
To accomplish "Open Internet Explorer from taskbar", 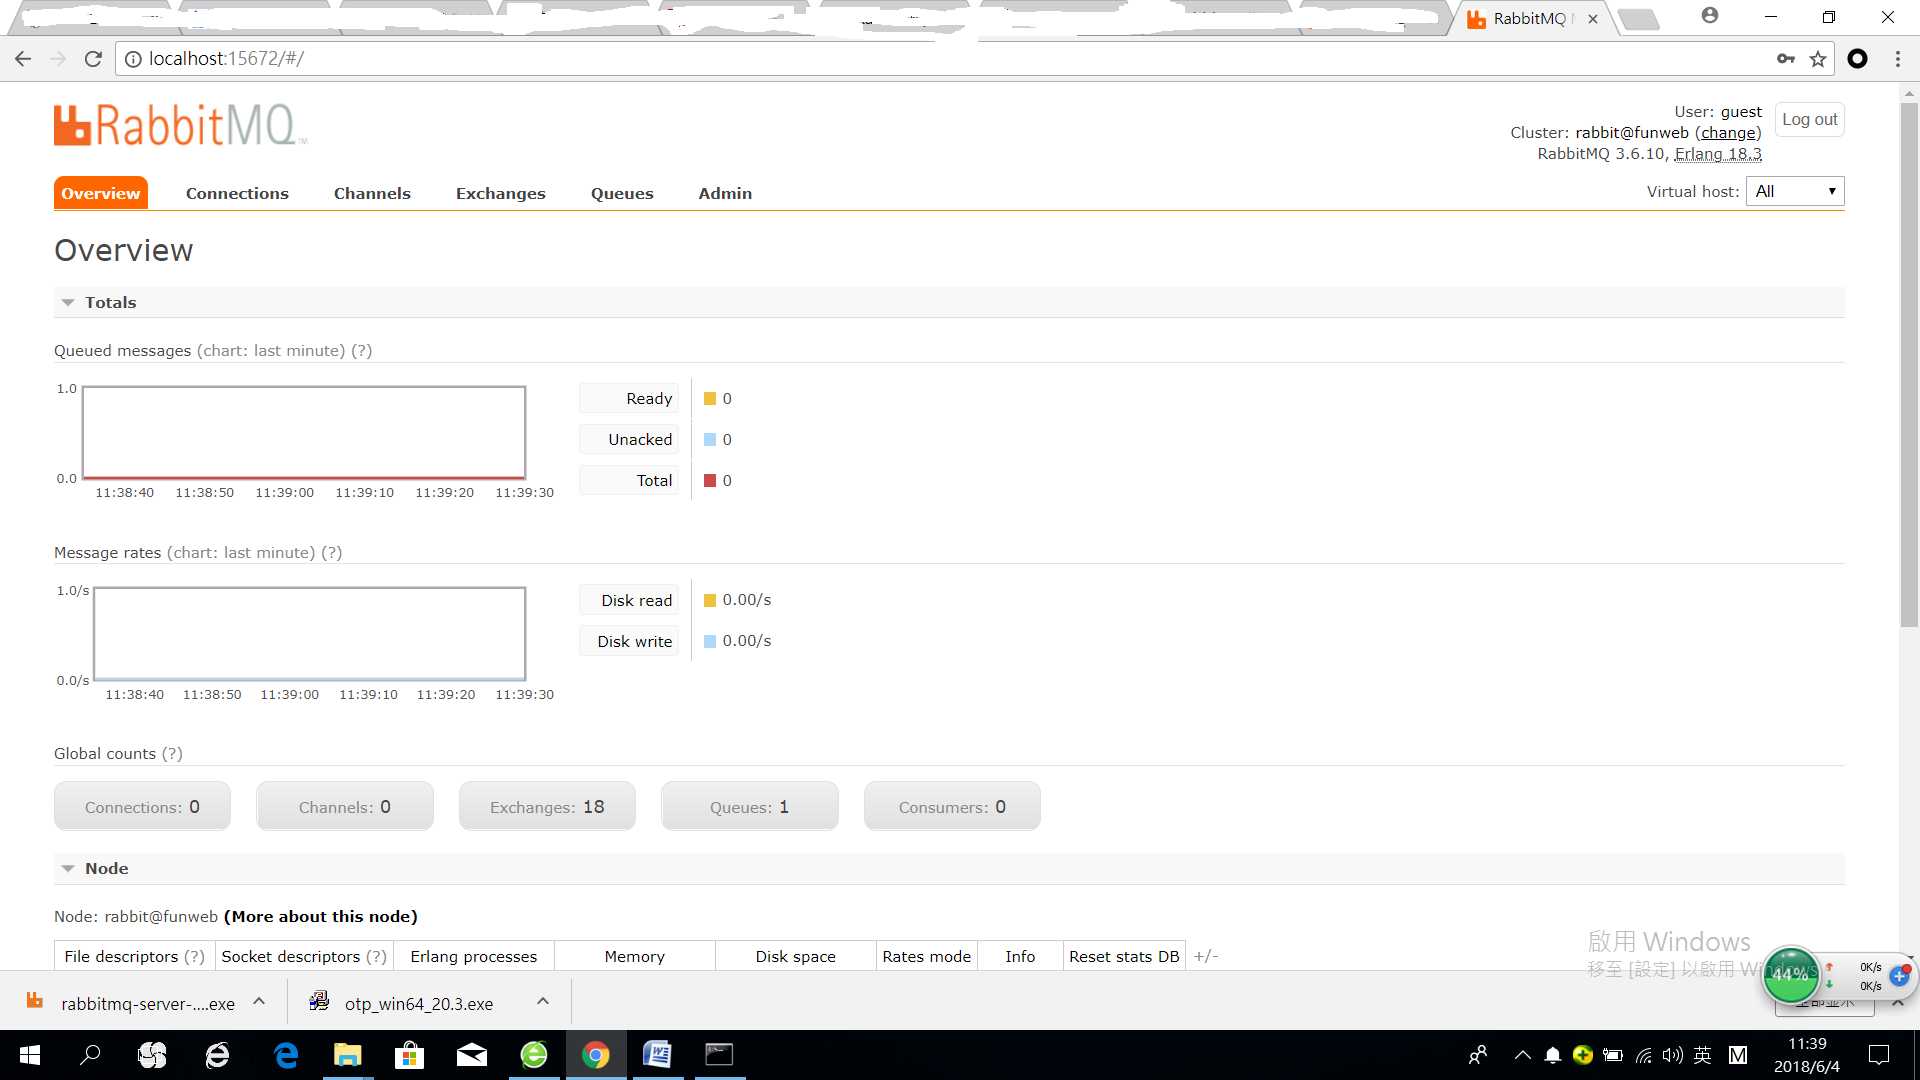I will [x=217, y=1055].
